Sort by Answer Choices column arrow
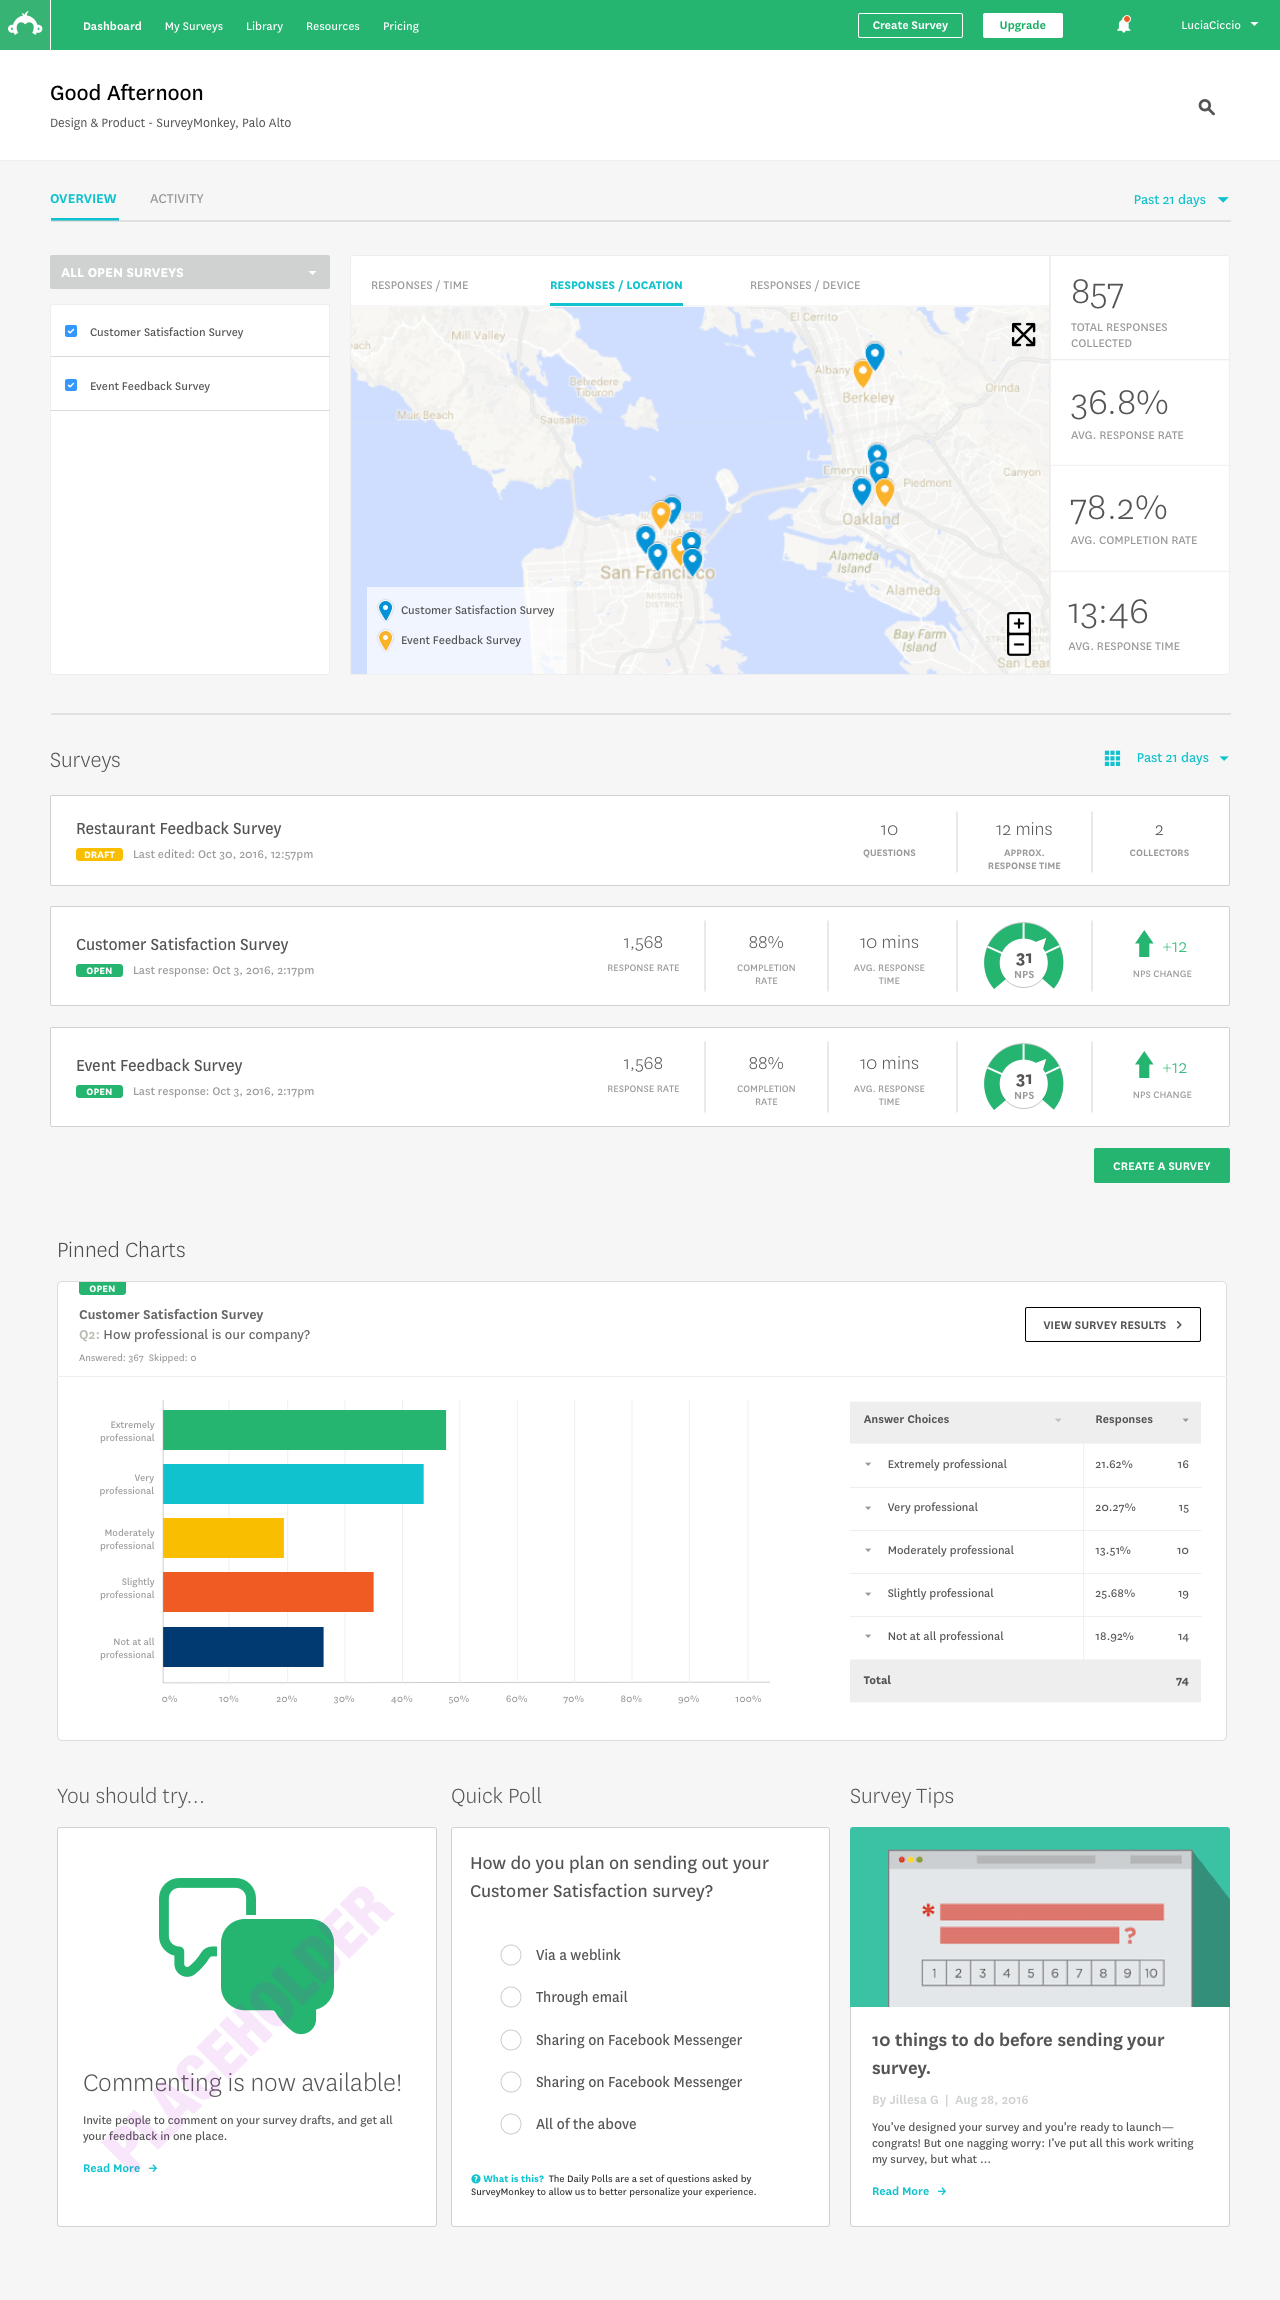 coord(1058,1420)
